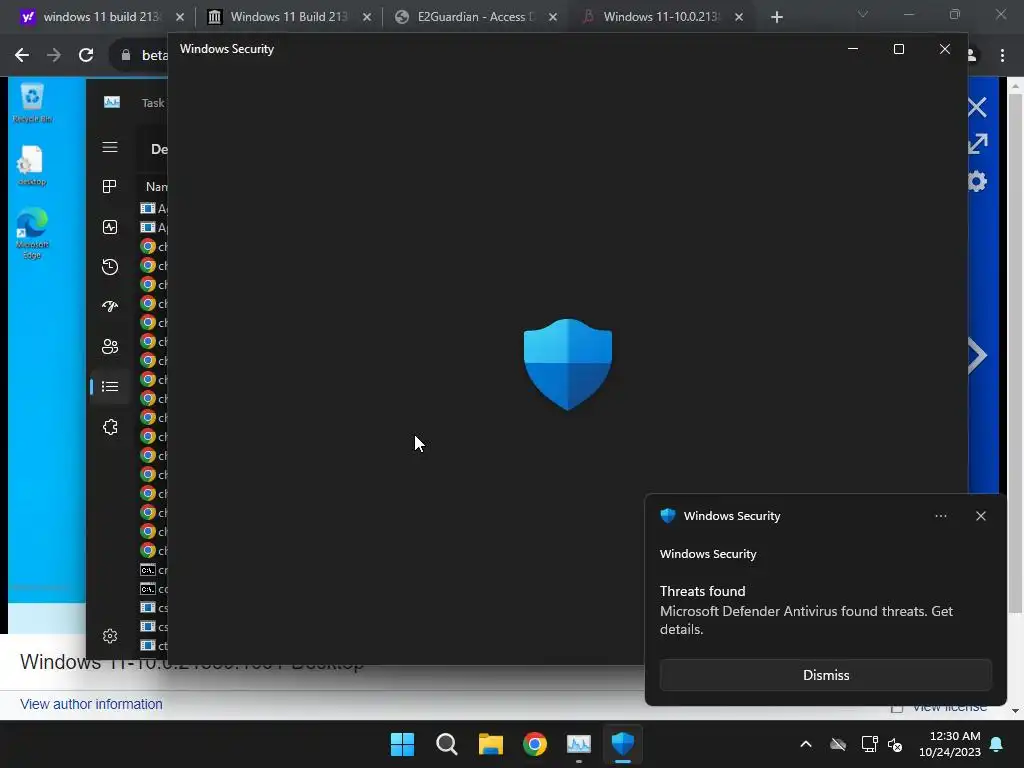Click the next arrow chevron on page
The height and width of the screenshot is (768, 1024).
point(978,356)
